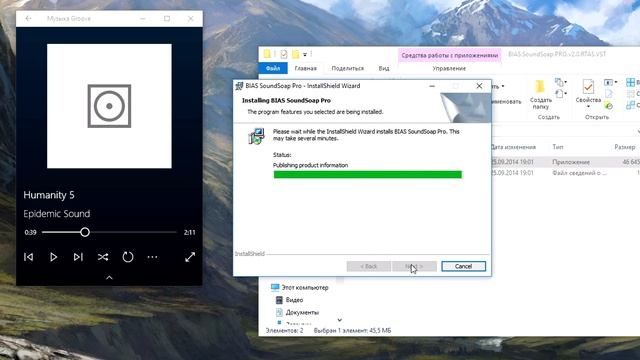Maximize the Groove Music window
Screen dimensions: 640x360
click(x=167, y=18)
